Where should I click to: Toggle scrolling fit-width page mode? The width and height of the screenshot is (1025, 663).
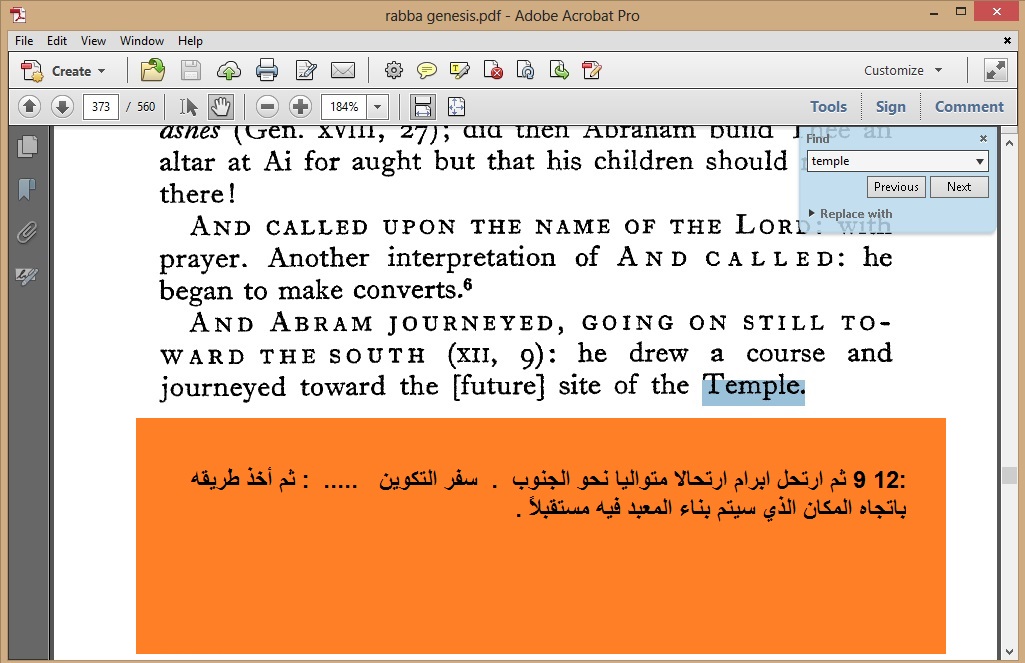[422, 106]
